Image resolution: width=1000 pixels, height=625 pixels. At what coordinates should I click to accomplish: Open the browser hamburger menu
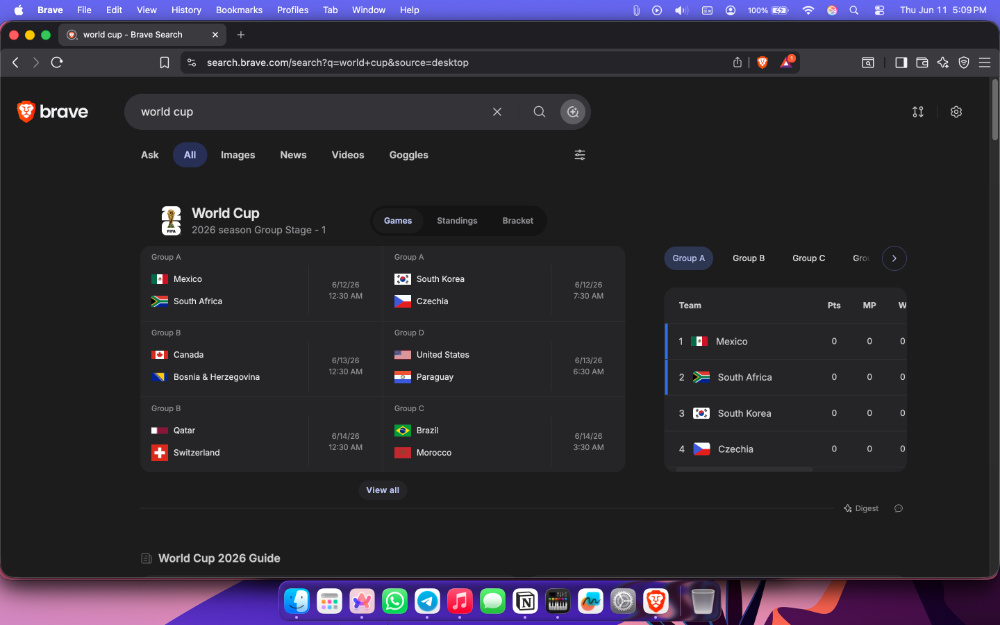(x=985, y=62)
